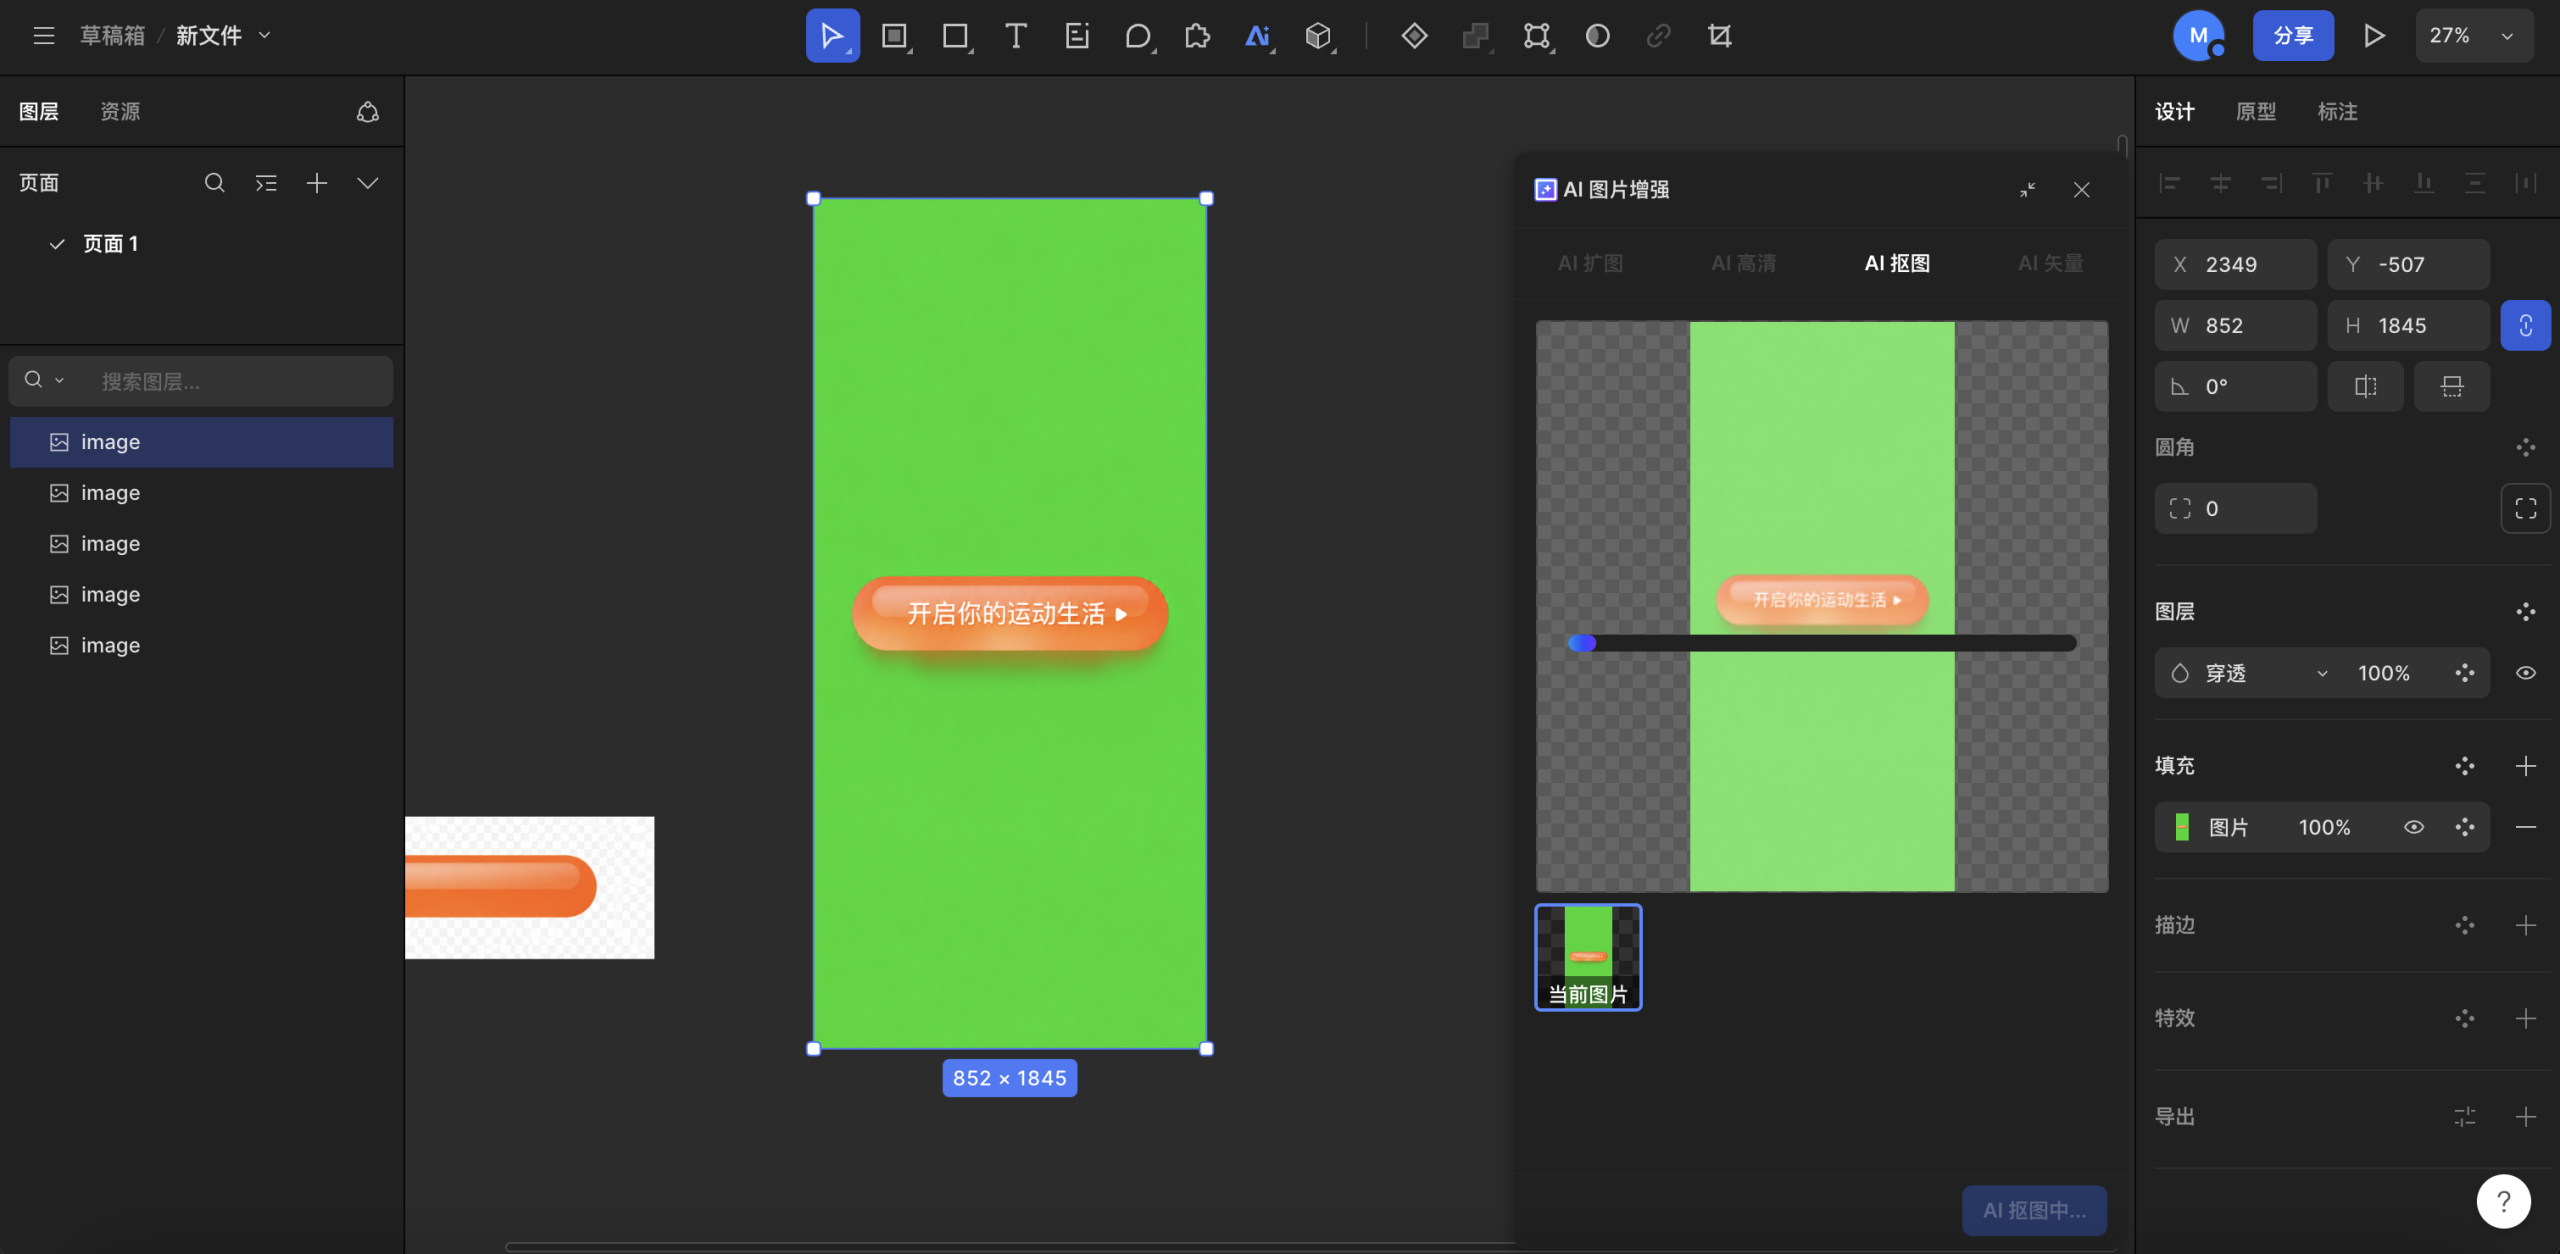Toggle the aspect ratio lock
This screenshot has height=1254, width=2560.
tap(2525, 325)
